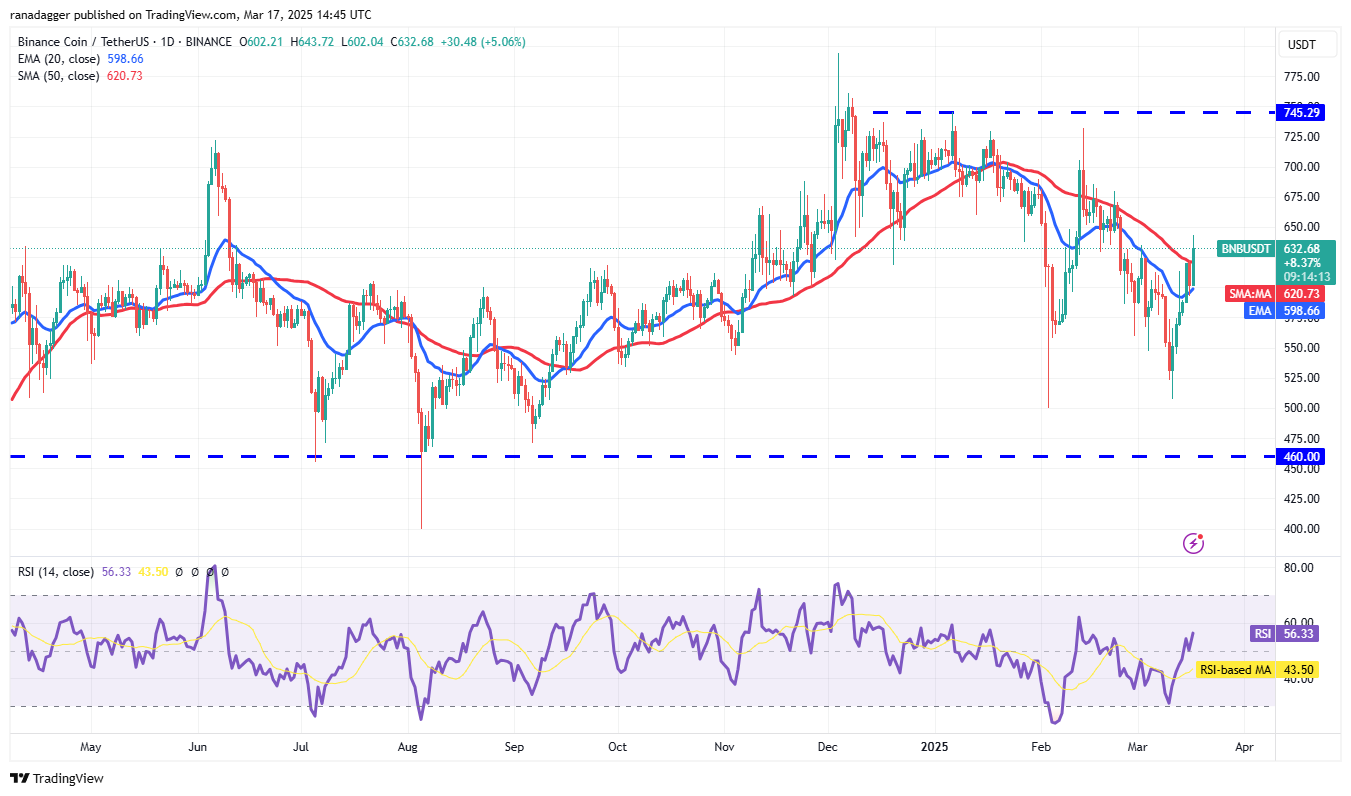Click the blue 460.00 support price label
1351x796 pixels.
1300,456
